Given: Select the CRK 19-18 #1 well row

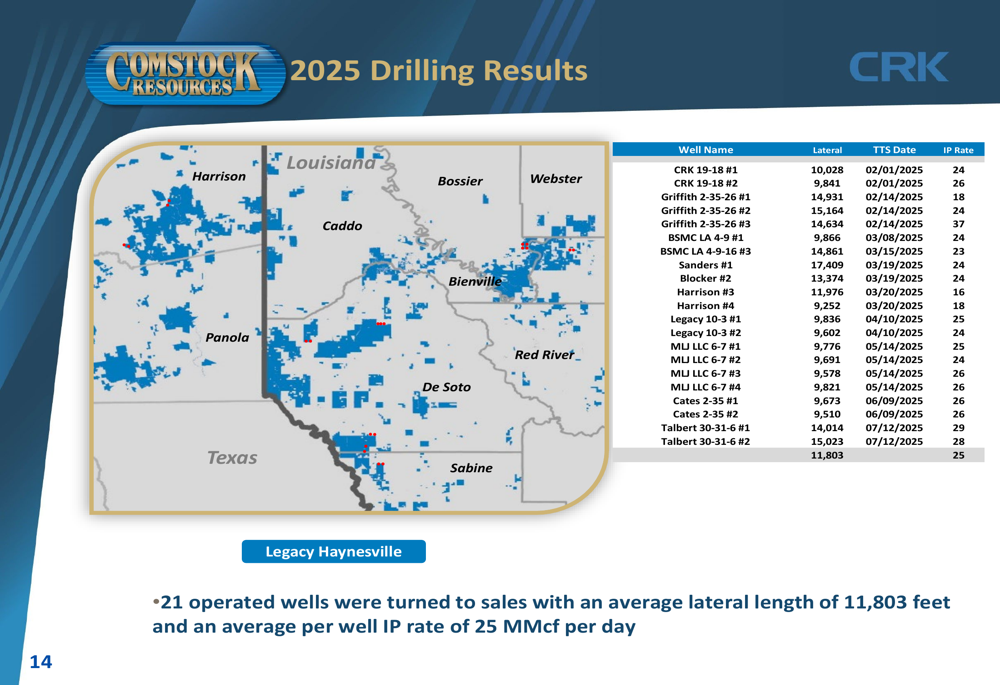Looking at the screenshot, I should [798, 170].
